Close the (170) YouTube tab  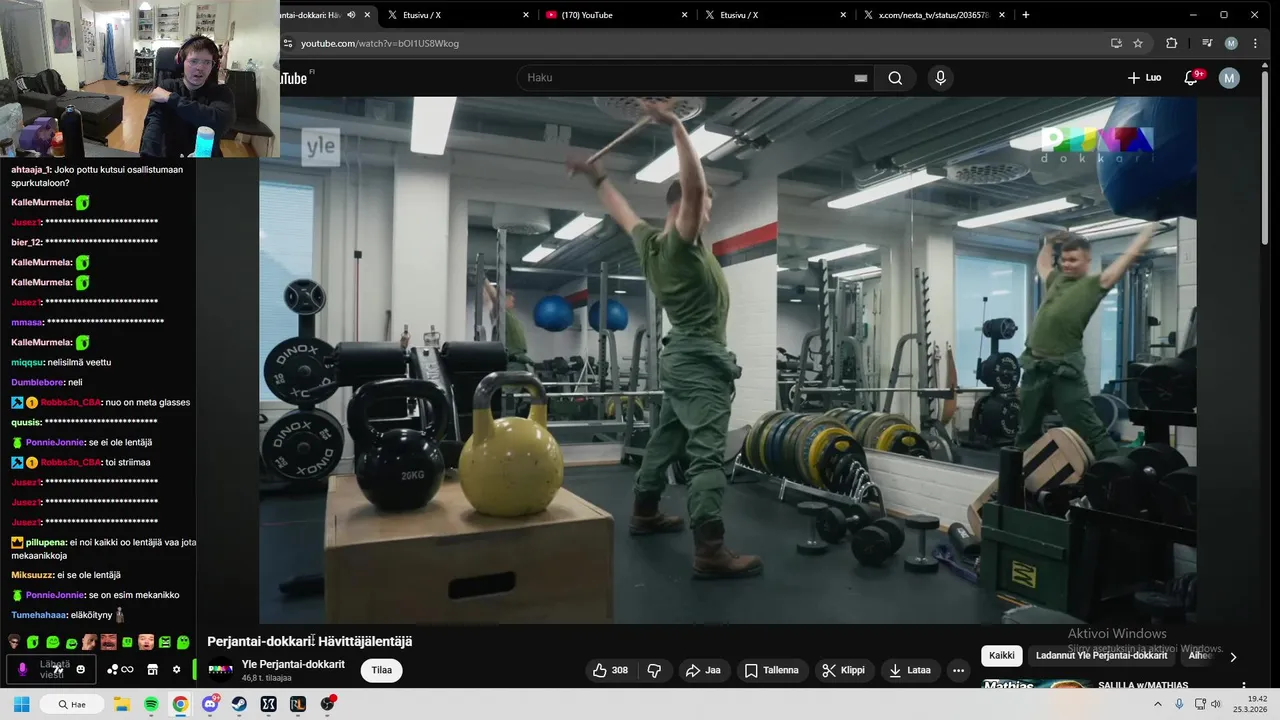click(685, 15)
